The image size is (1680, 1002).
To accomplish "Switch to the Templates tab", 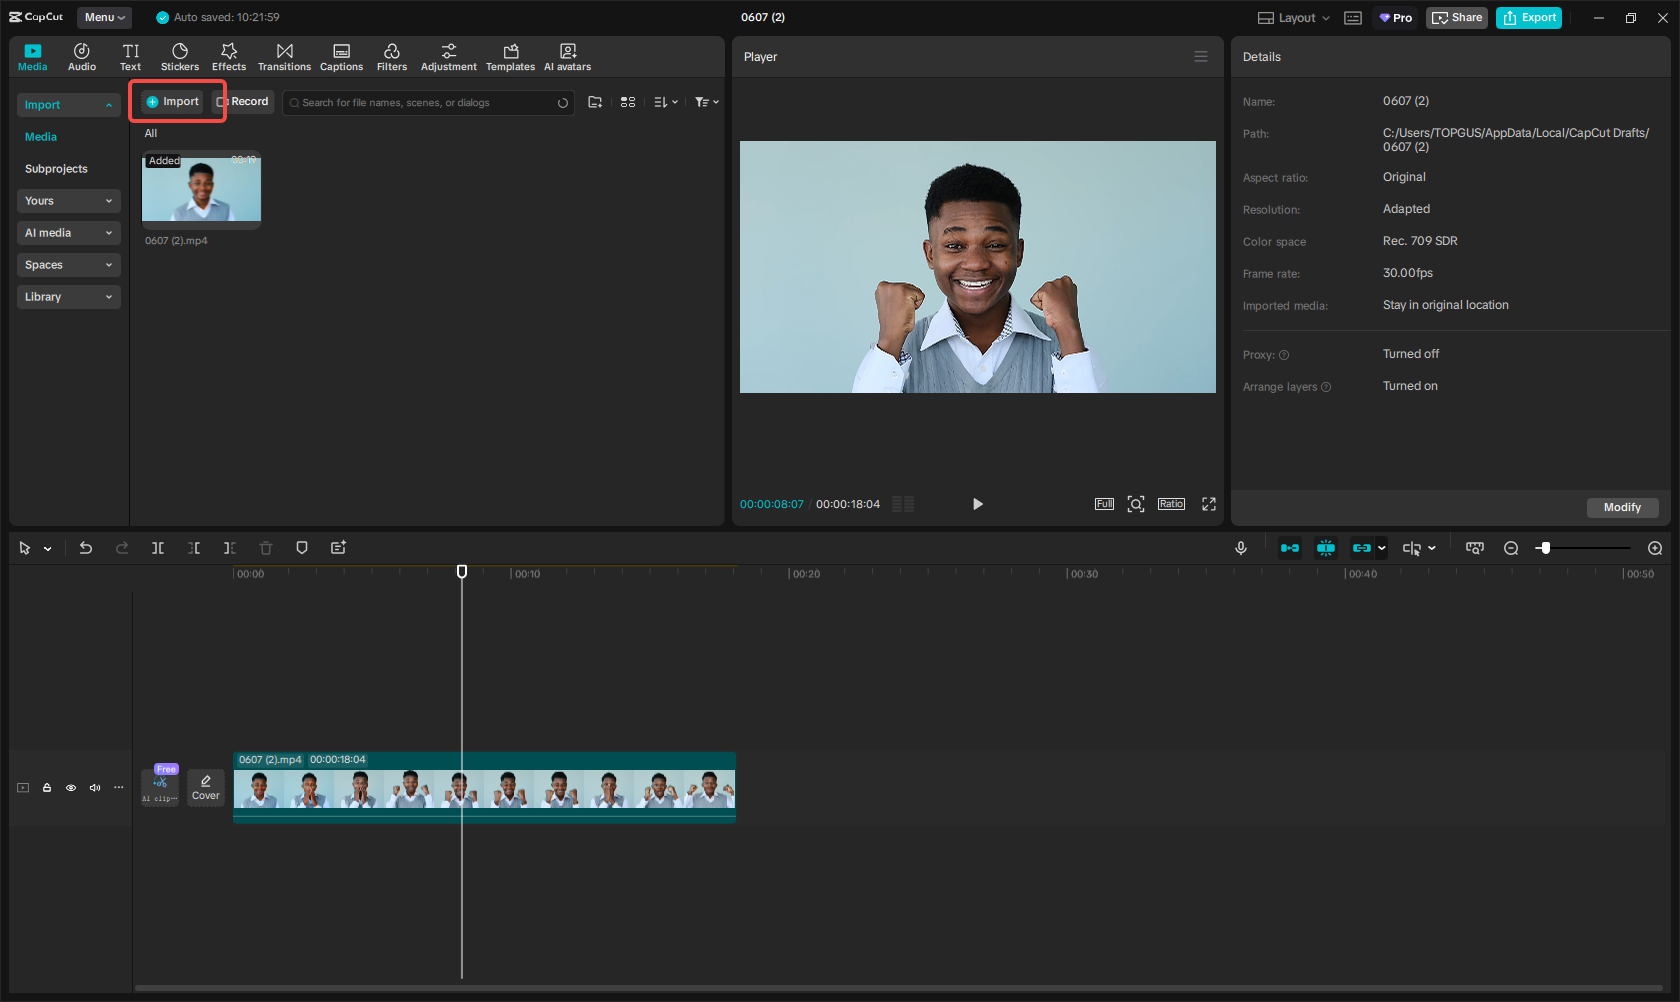I will tap(510, 55).
